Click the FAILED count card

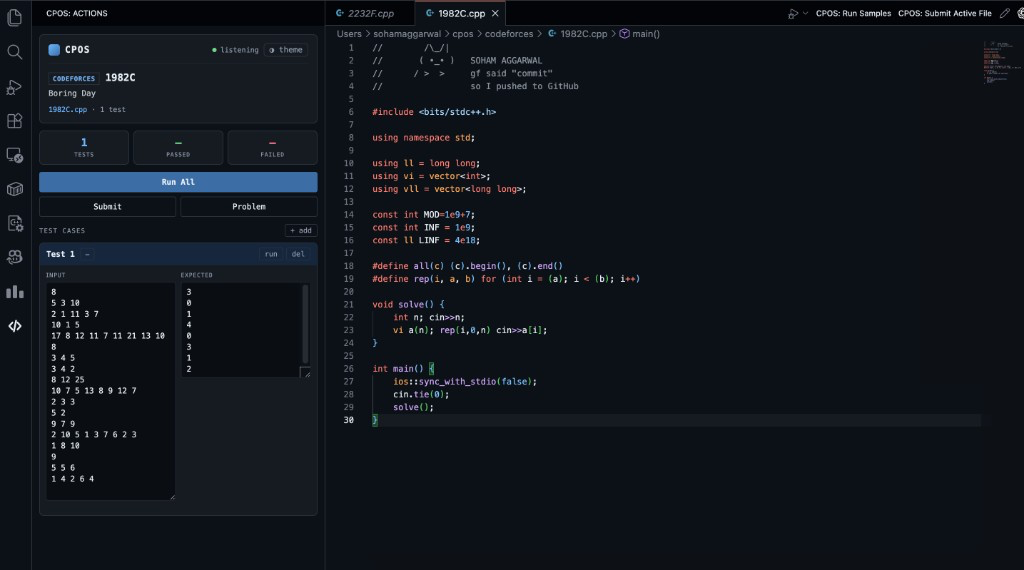272,148
